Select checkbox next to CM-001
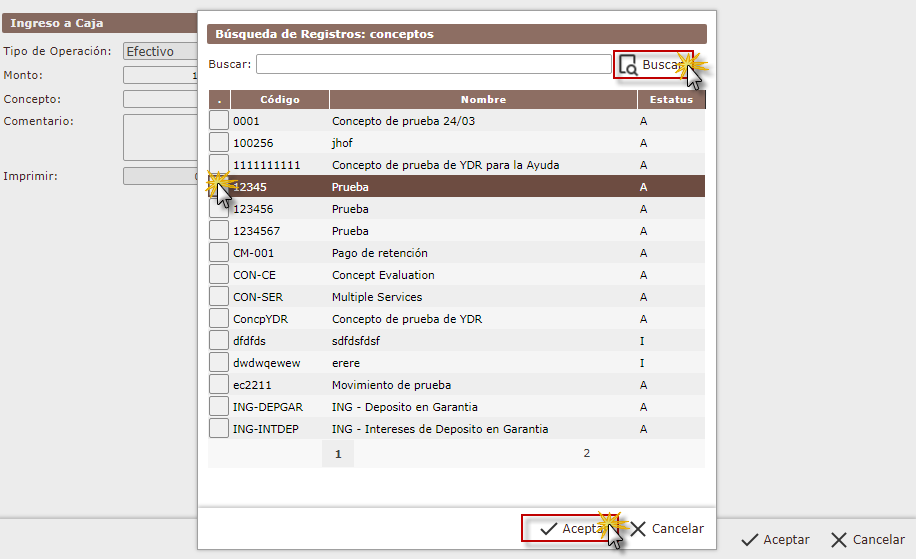 (x=219, y=253)
